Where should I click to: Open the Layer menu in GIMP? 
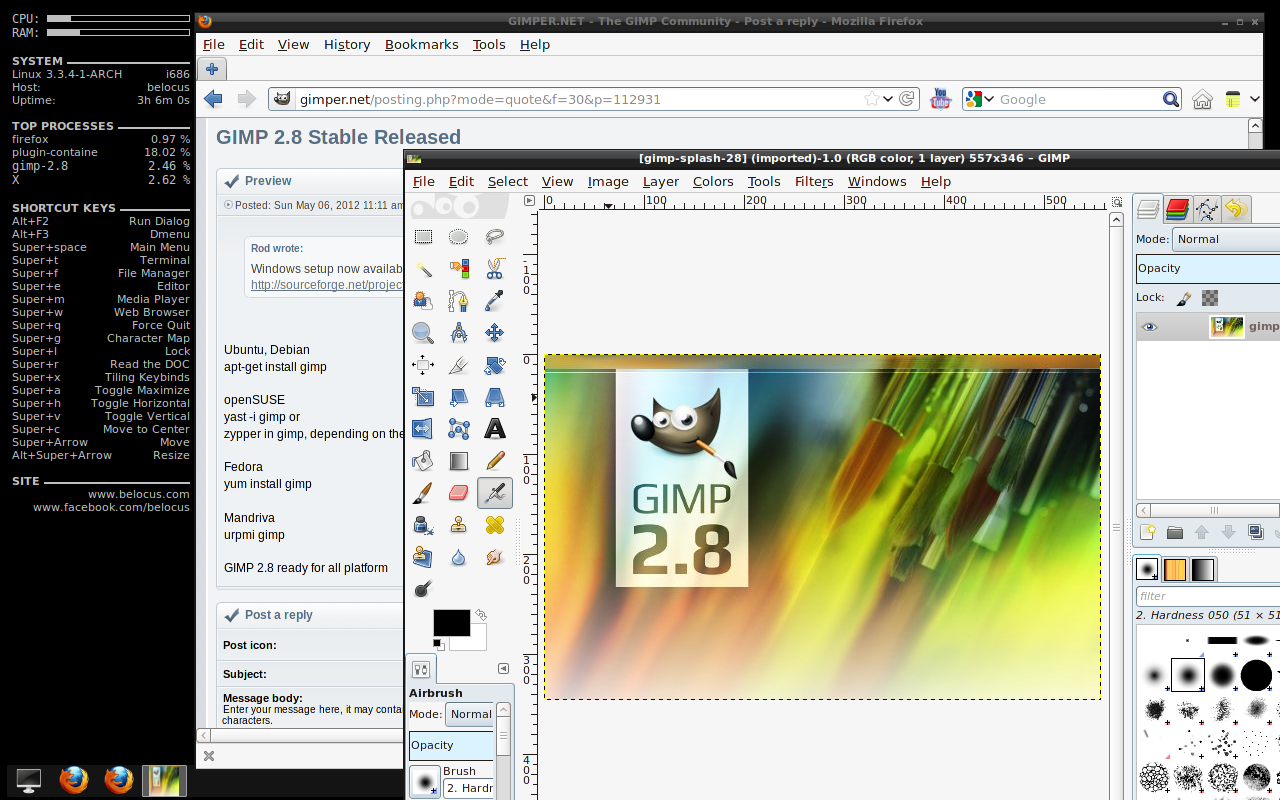click(x=660, y=181)
